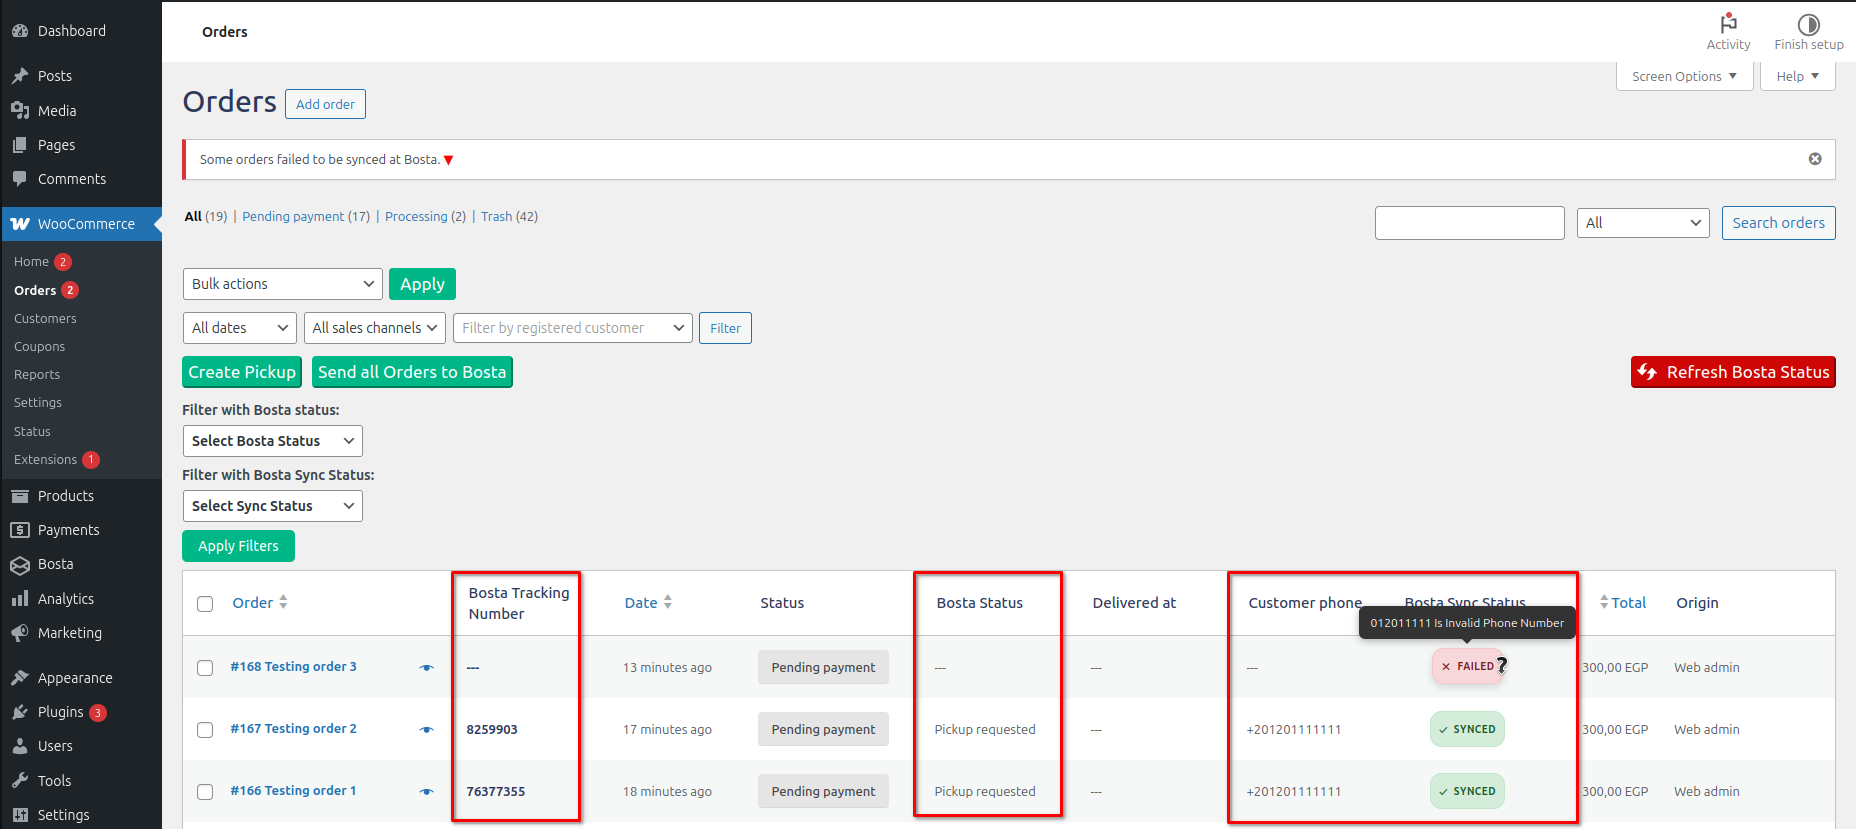The height and width of the screenshot is (829, 1856).
Task: Click the SYNCED badge for order #166
Action: [x=1467, y=791]
